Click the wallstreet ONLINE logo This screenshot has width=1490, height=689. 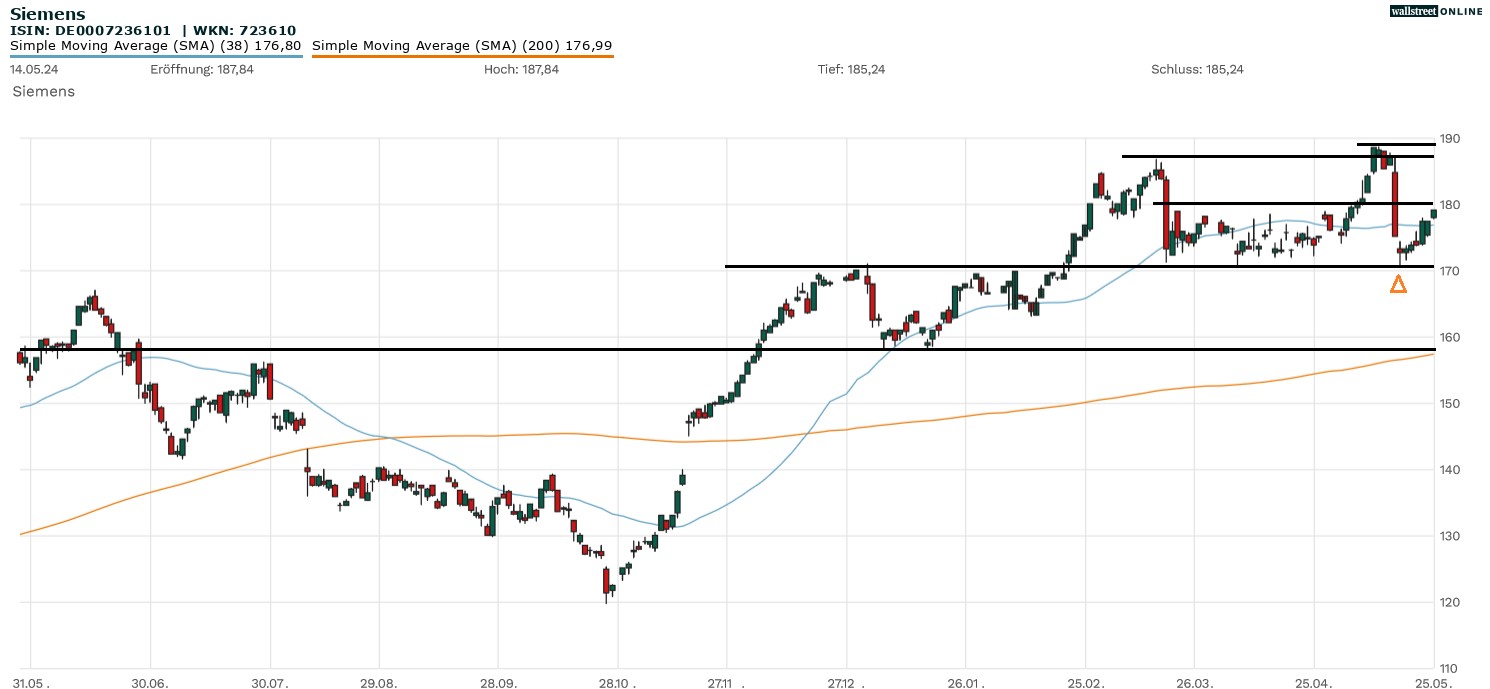pyautogui.click(x=1436, y=11)
